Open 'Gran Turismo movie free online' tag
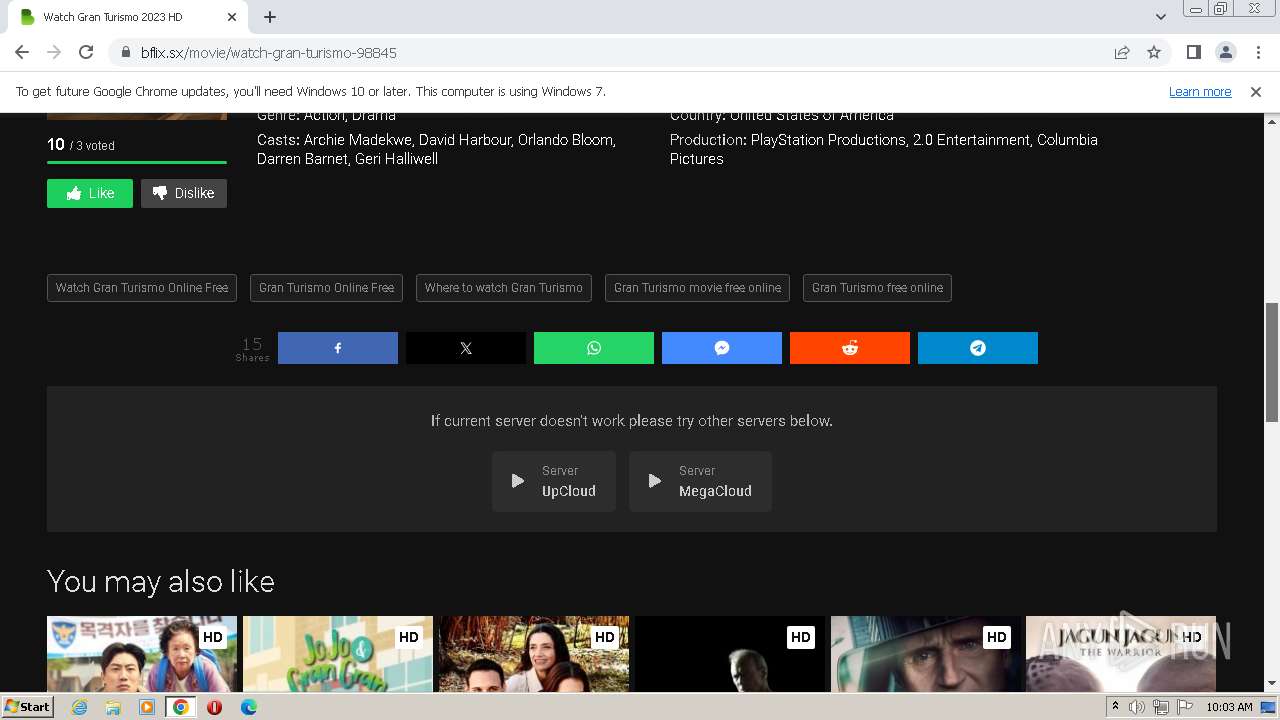 coord(697,288)
